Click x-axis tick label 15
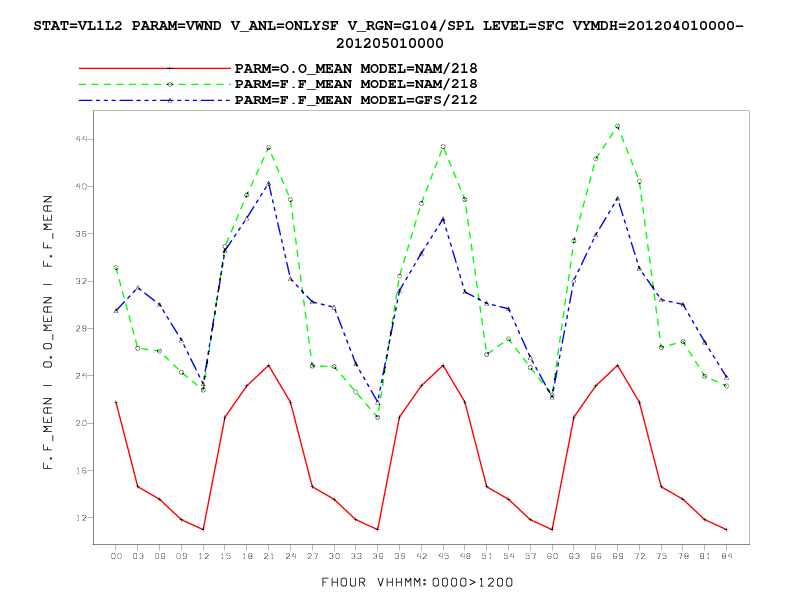The image size is (792, 612). coord(225,556)
